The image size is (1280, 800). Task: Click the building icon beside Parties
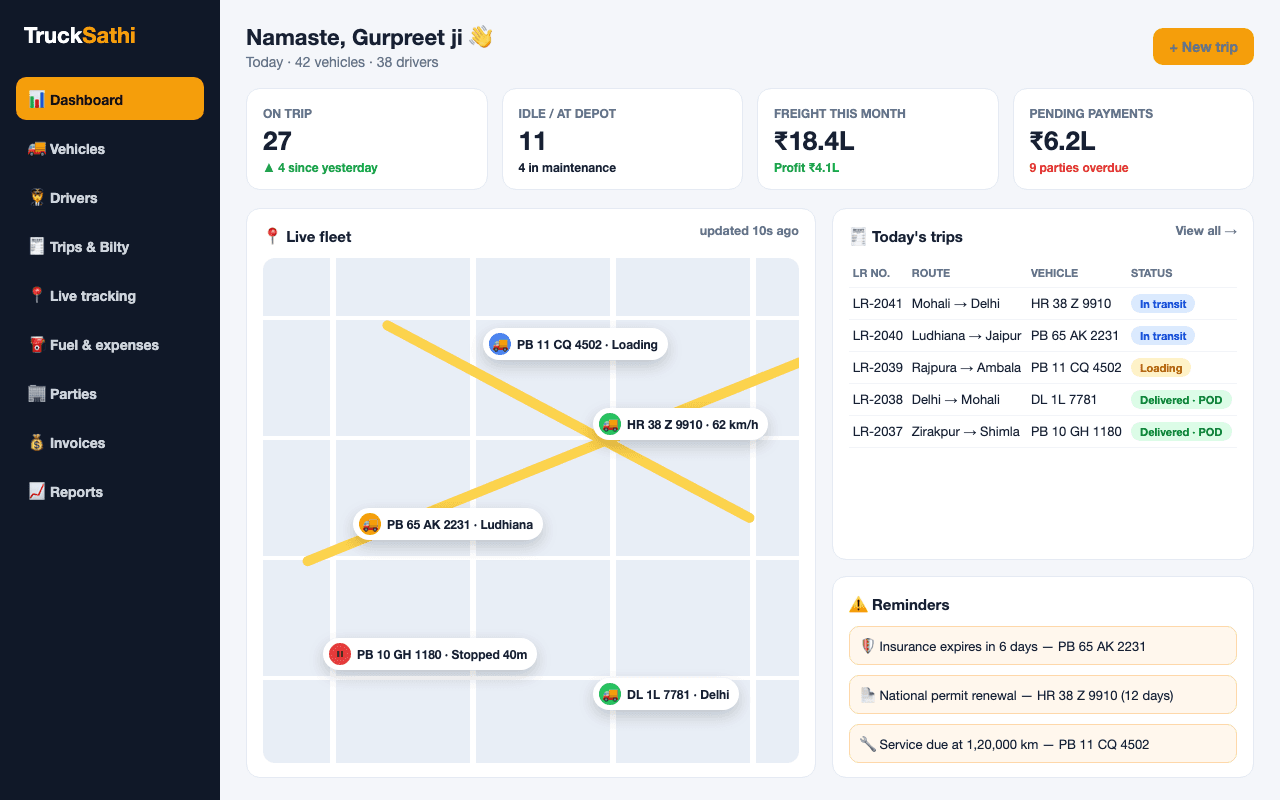[36, 393]
